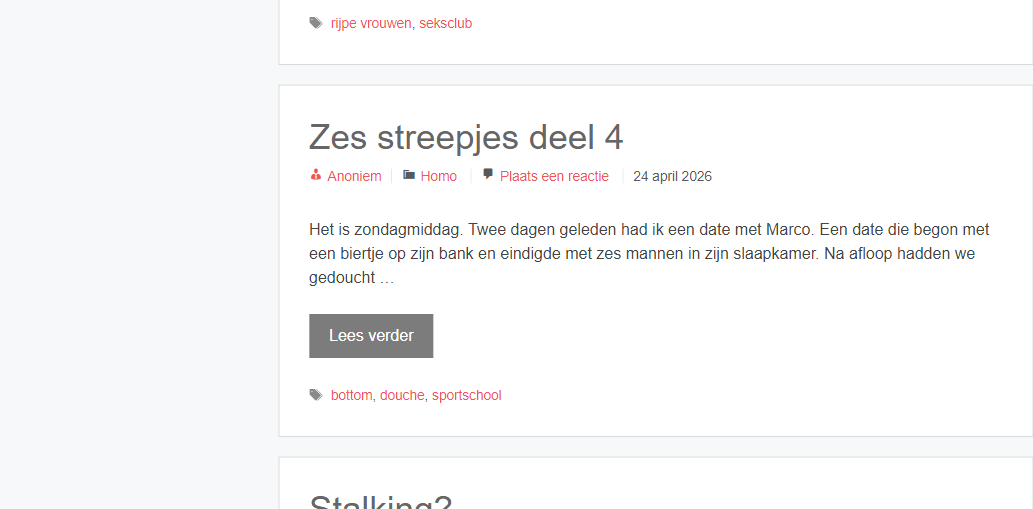
Task: Select Plaats een reactie link
Action: click(x=554, y=176)
